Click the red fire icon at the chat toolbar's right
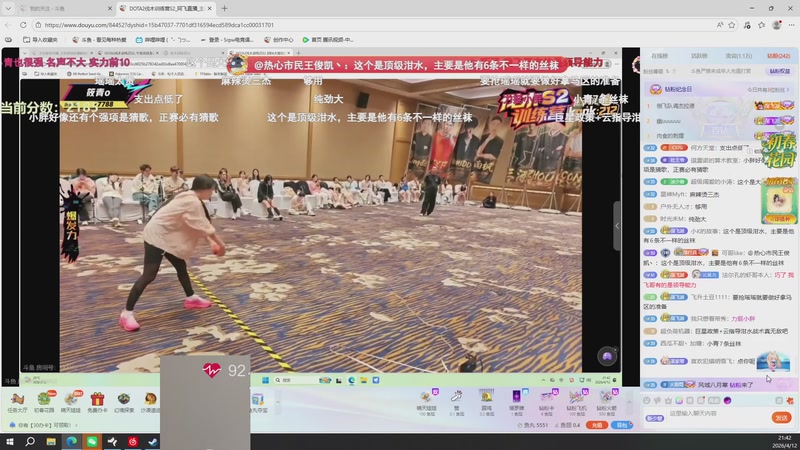 (x=790, y=401)
